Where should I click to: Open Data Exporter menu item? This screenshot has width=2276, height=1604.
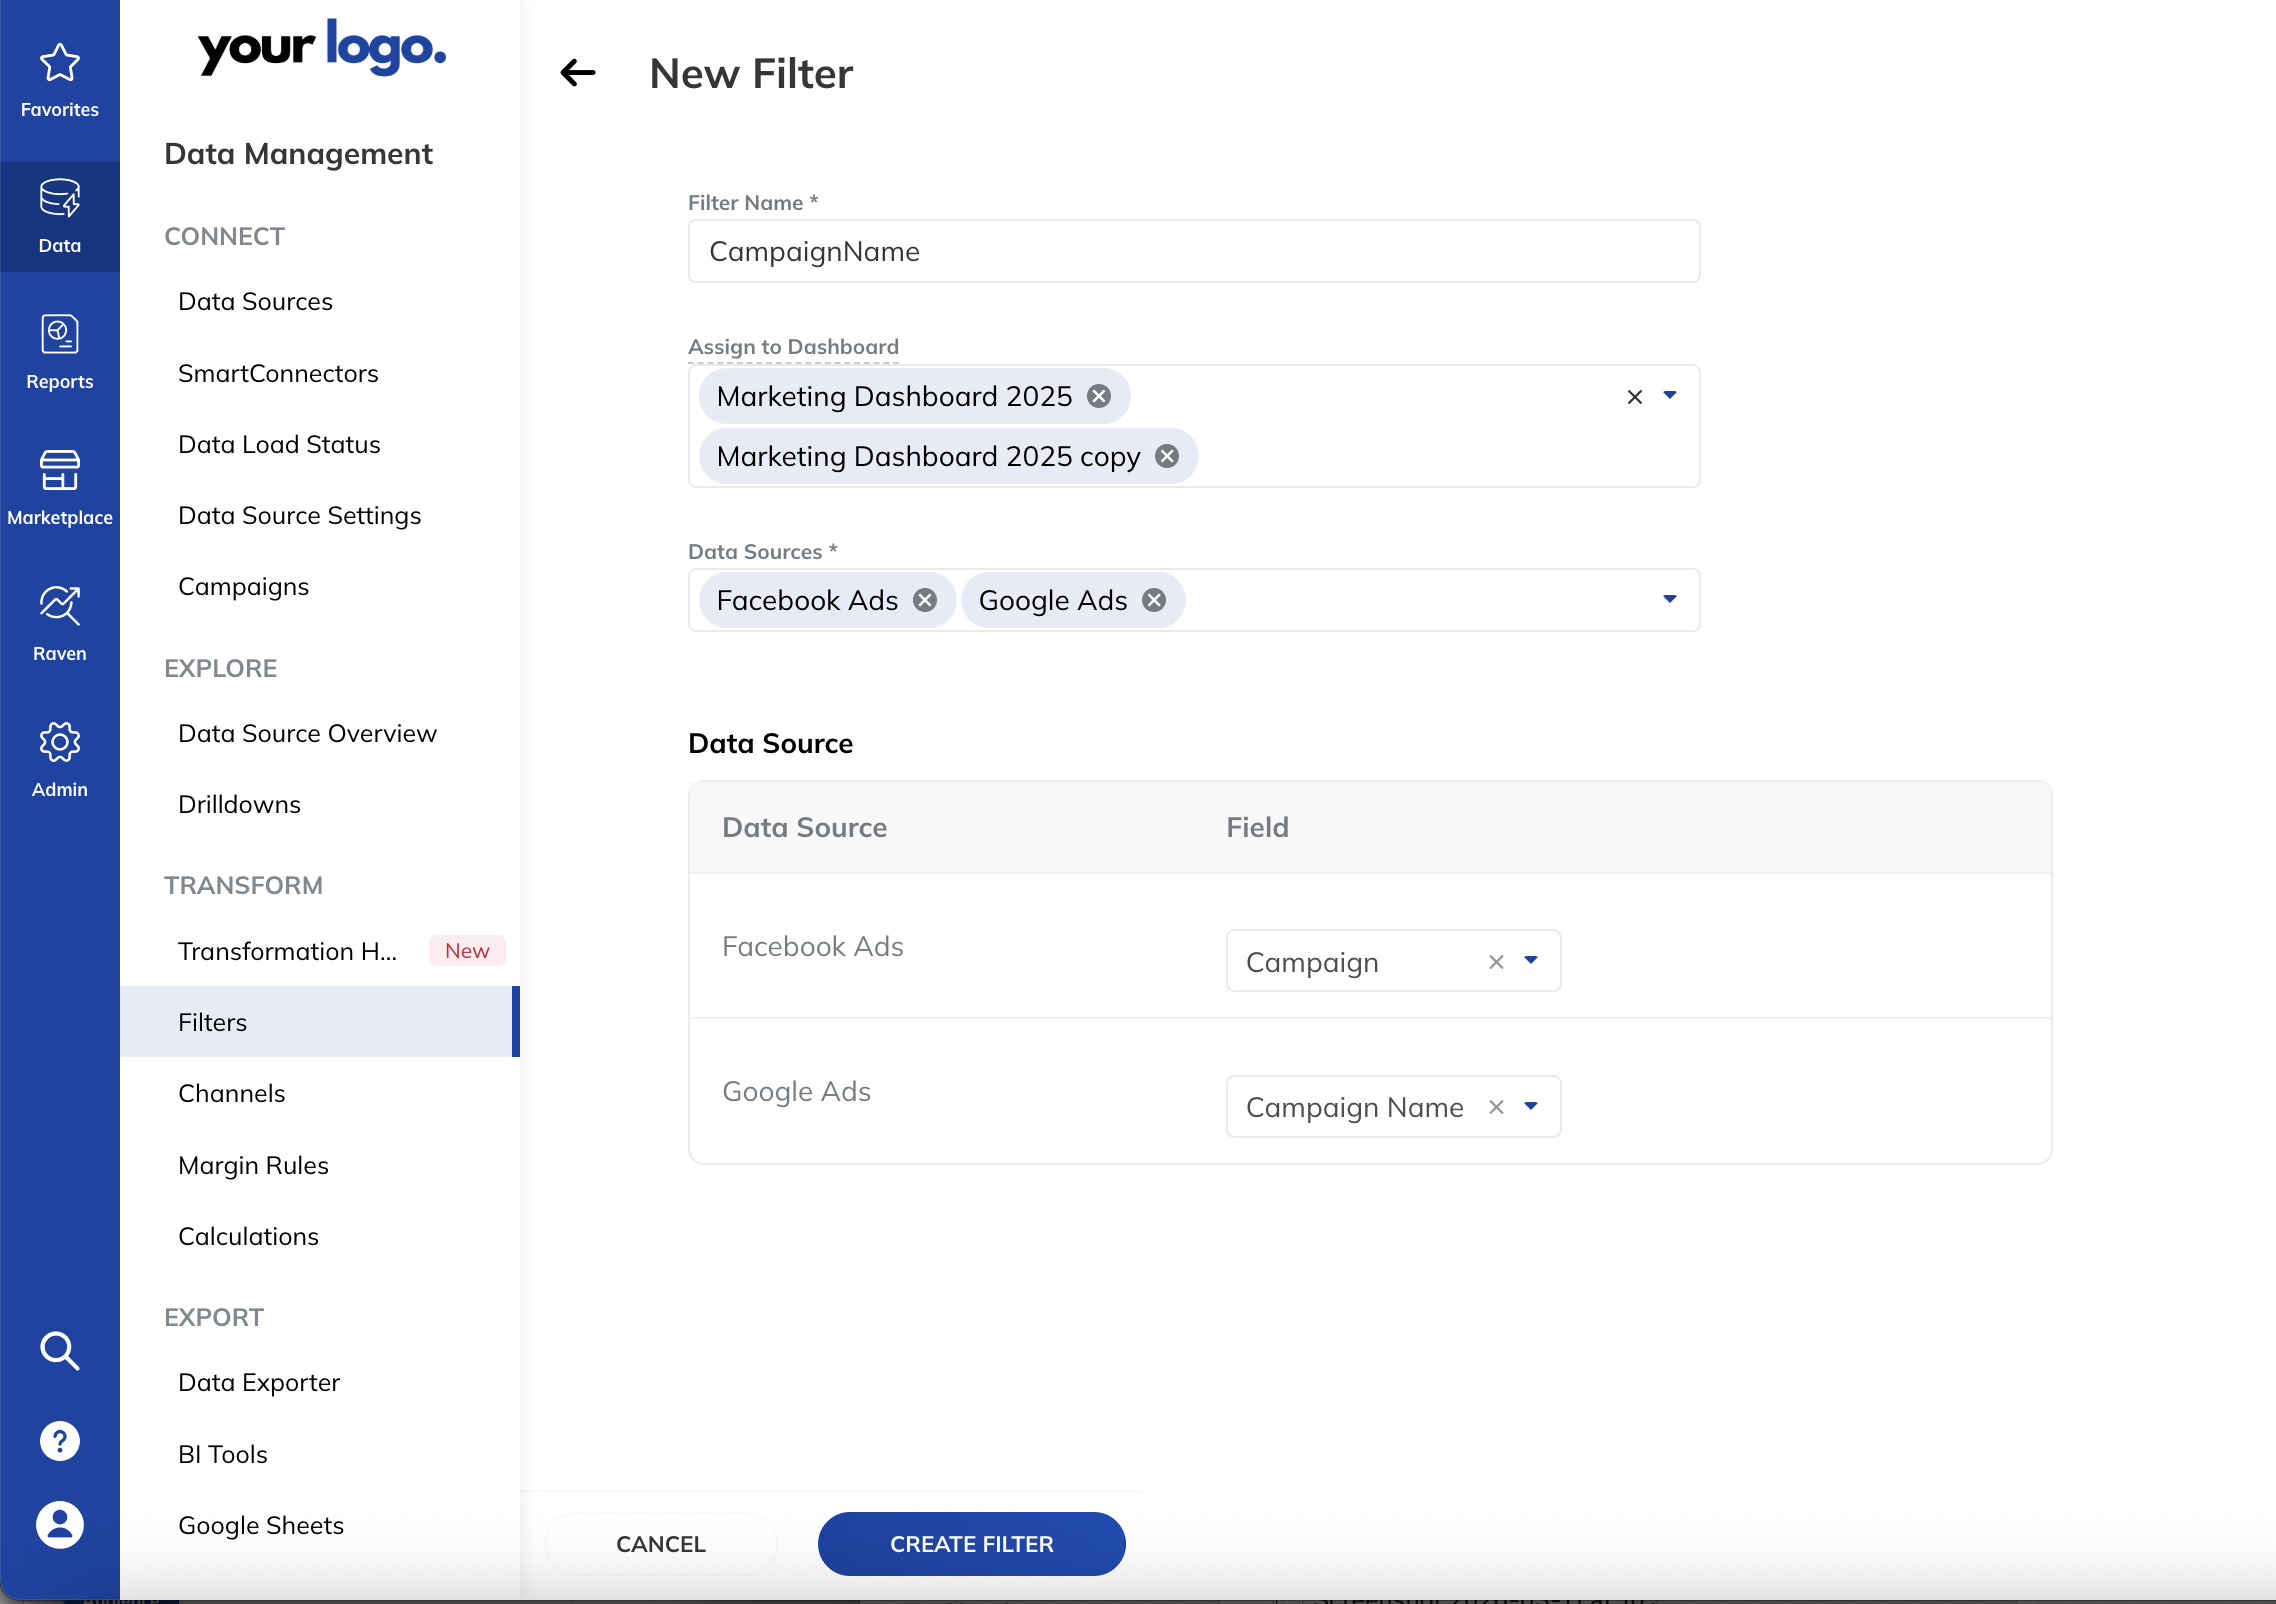point(259,1382)
